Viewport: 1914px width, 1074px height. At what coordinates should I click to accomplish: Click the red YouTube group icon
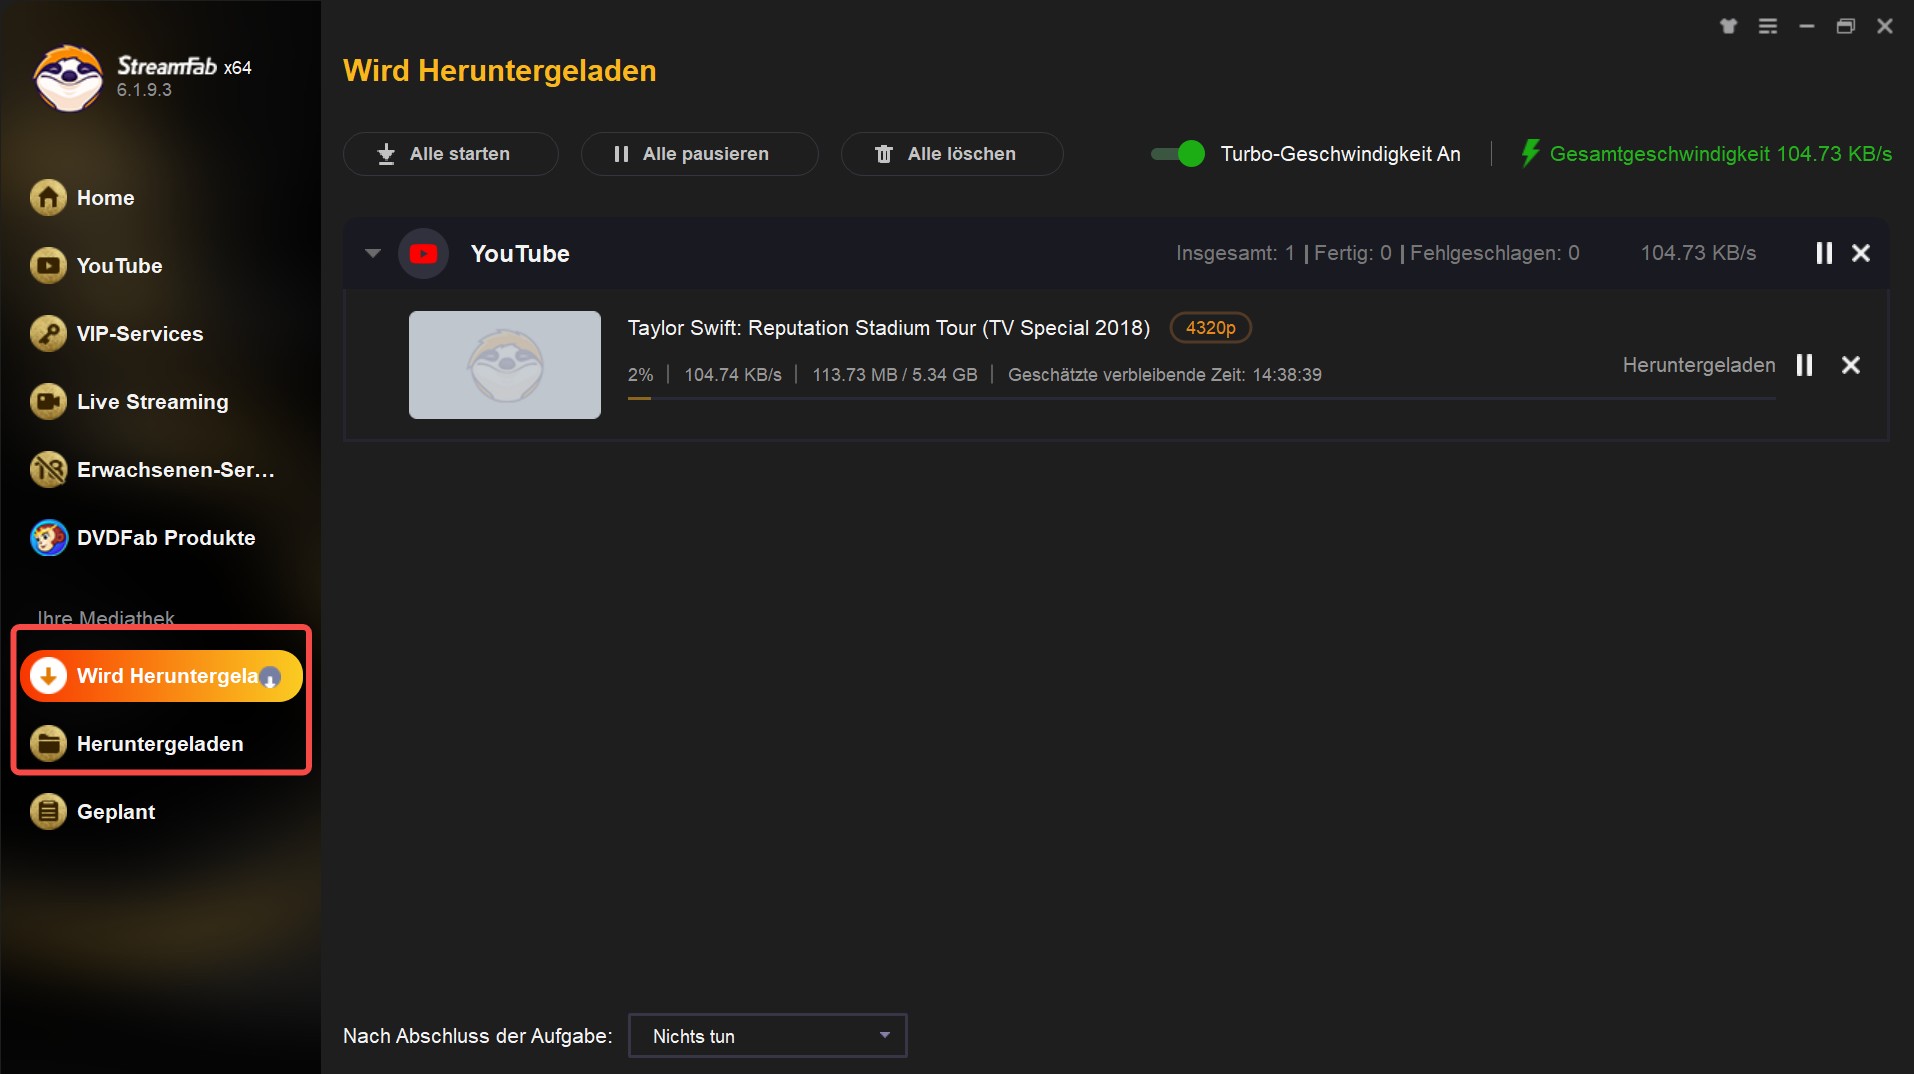423,254
